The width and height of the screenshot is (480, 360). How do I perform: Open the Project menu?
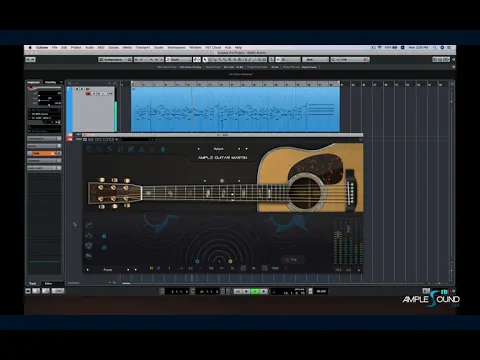[76, 48]
